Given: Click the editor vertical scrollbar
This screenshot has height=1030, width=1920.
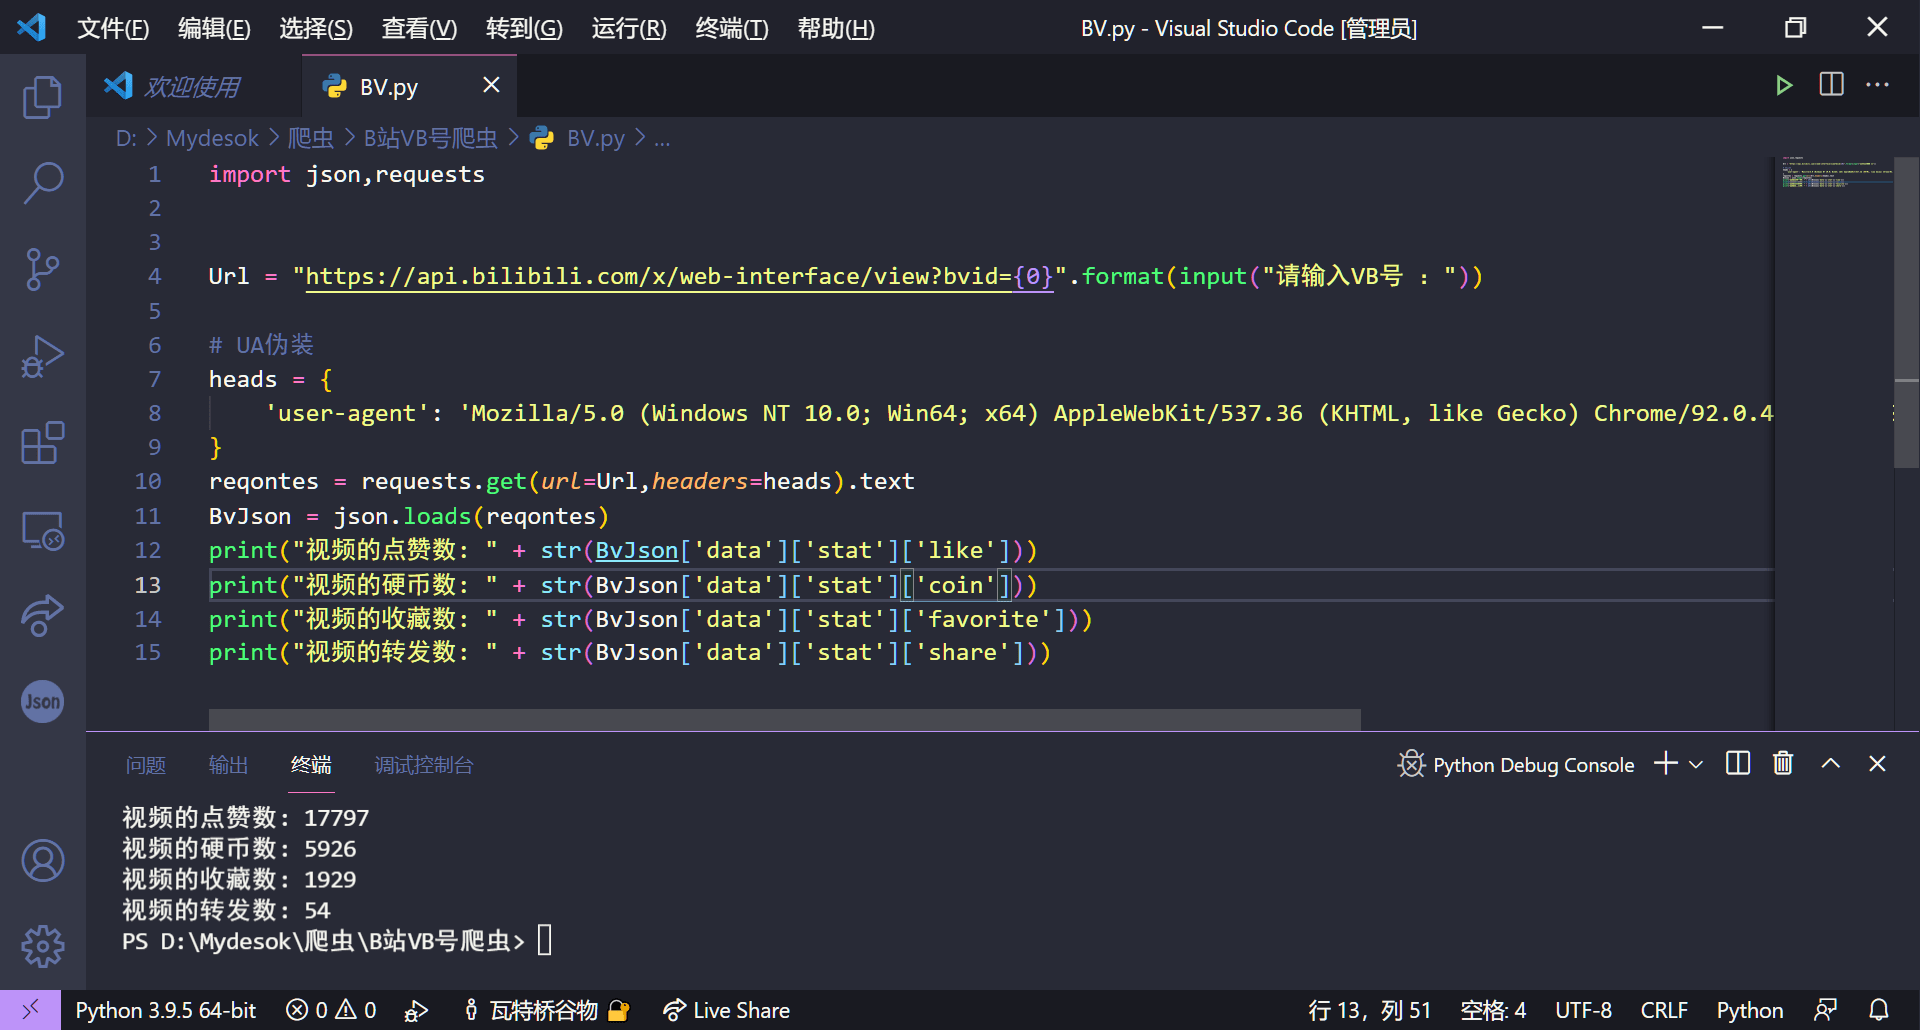Looking at the screenshot, I should click(1906, 312).
